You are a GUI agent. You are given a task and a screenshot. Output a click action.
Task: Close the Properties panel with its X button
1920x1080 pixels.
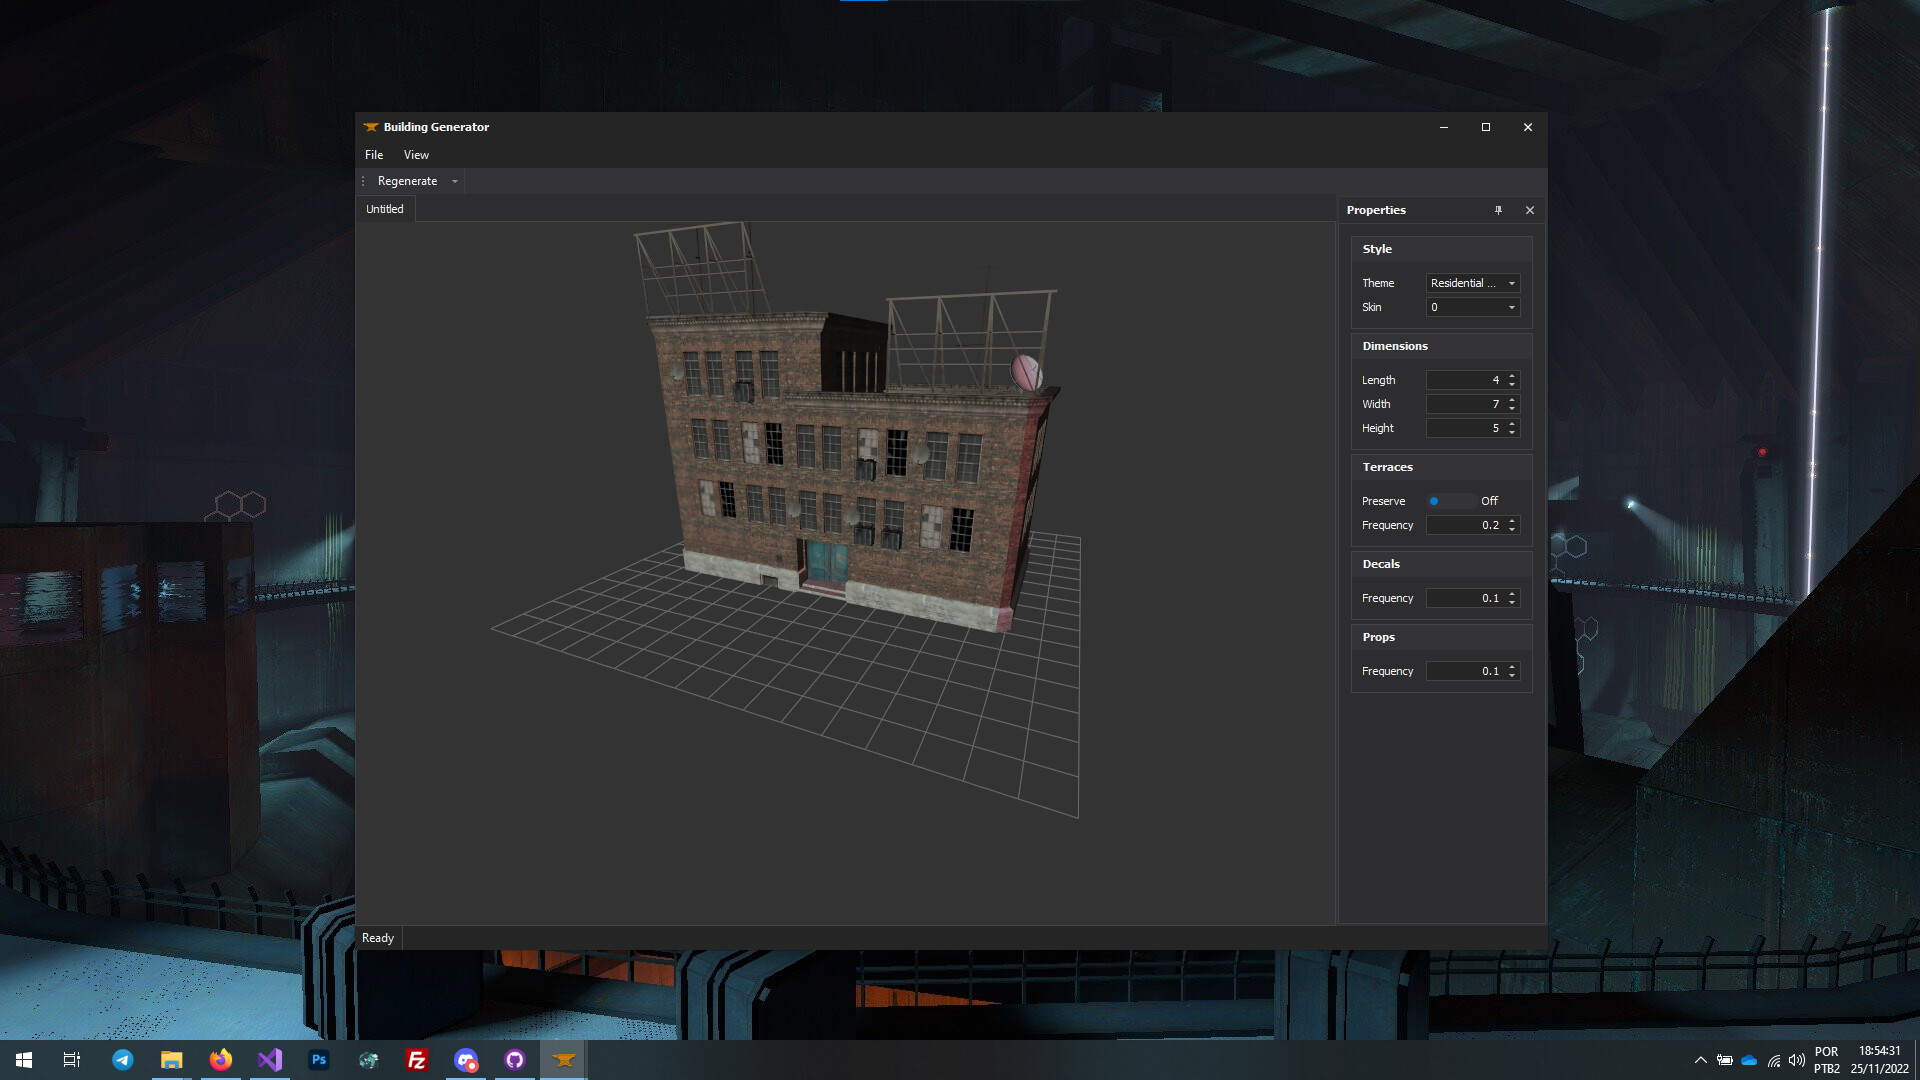tap(1529, 210)
